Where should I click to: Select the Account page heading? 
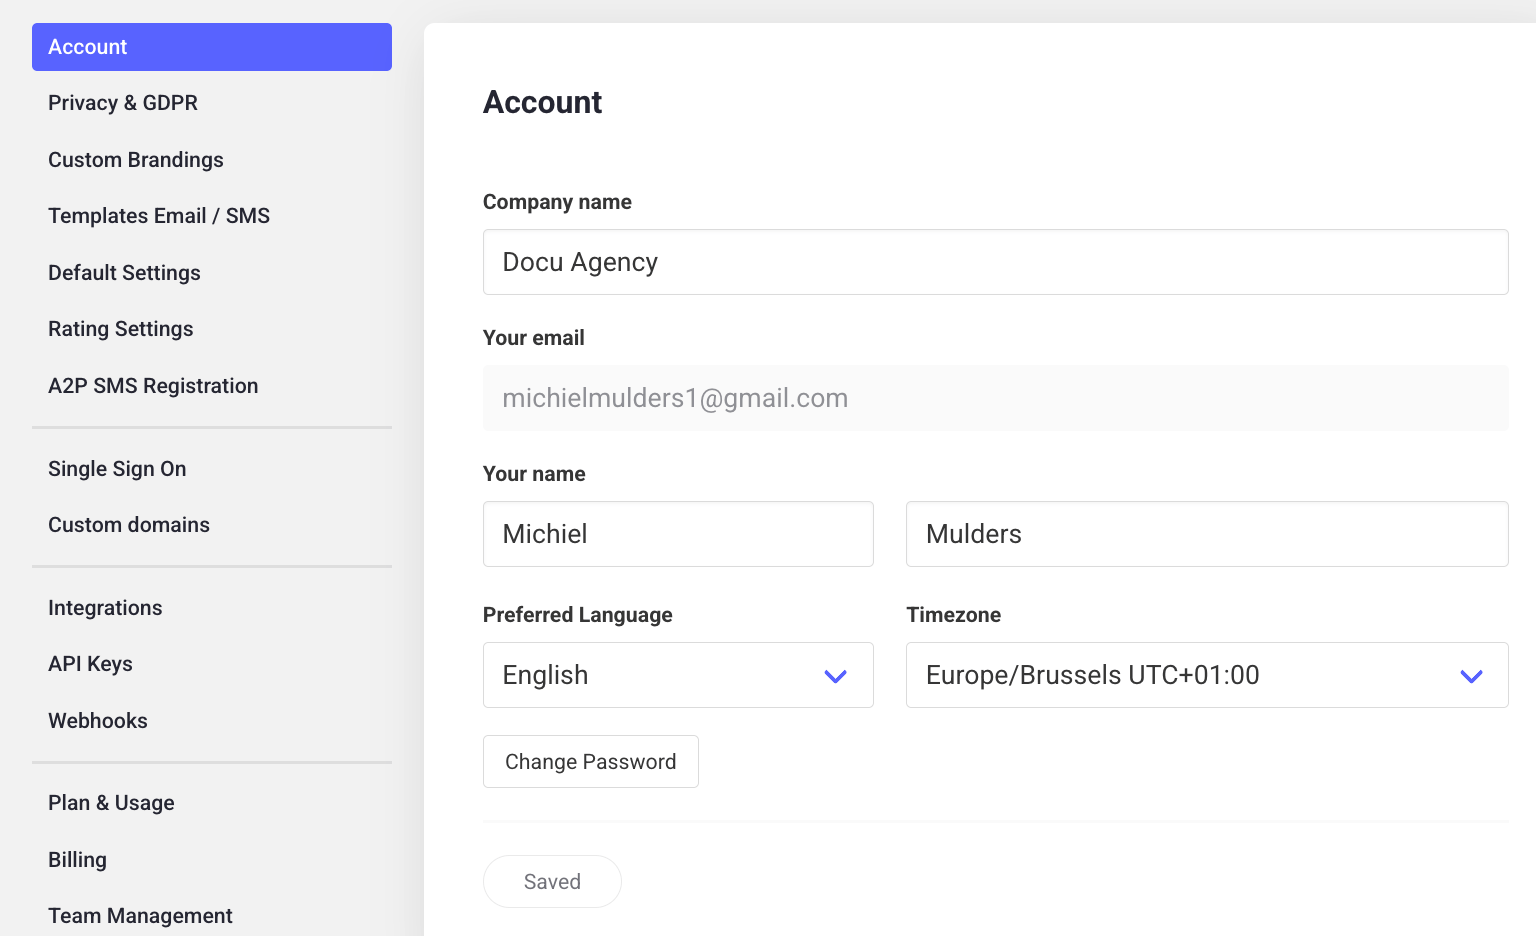(x=543, y=102)
